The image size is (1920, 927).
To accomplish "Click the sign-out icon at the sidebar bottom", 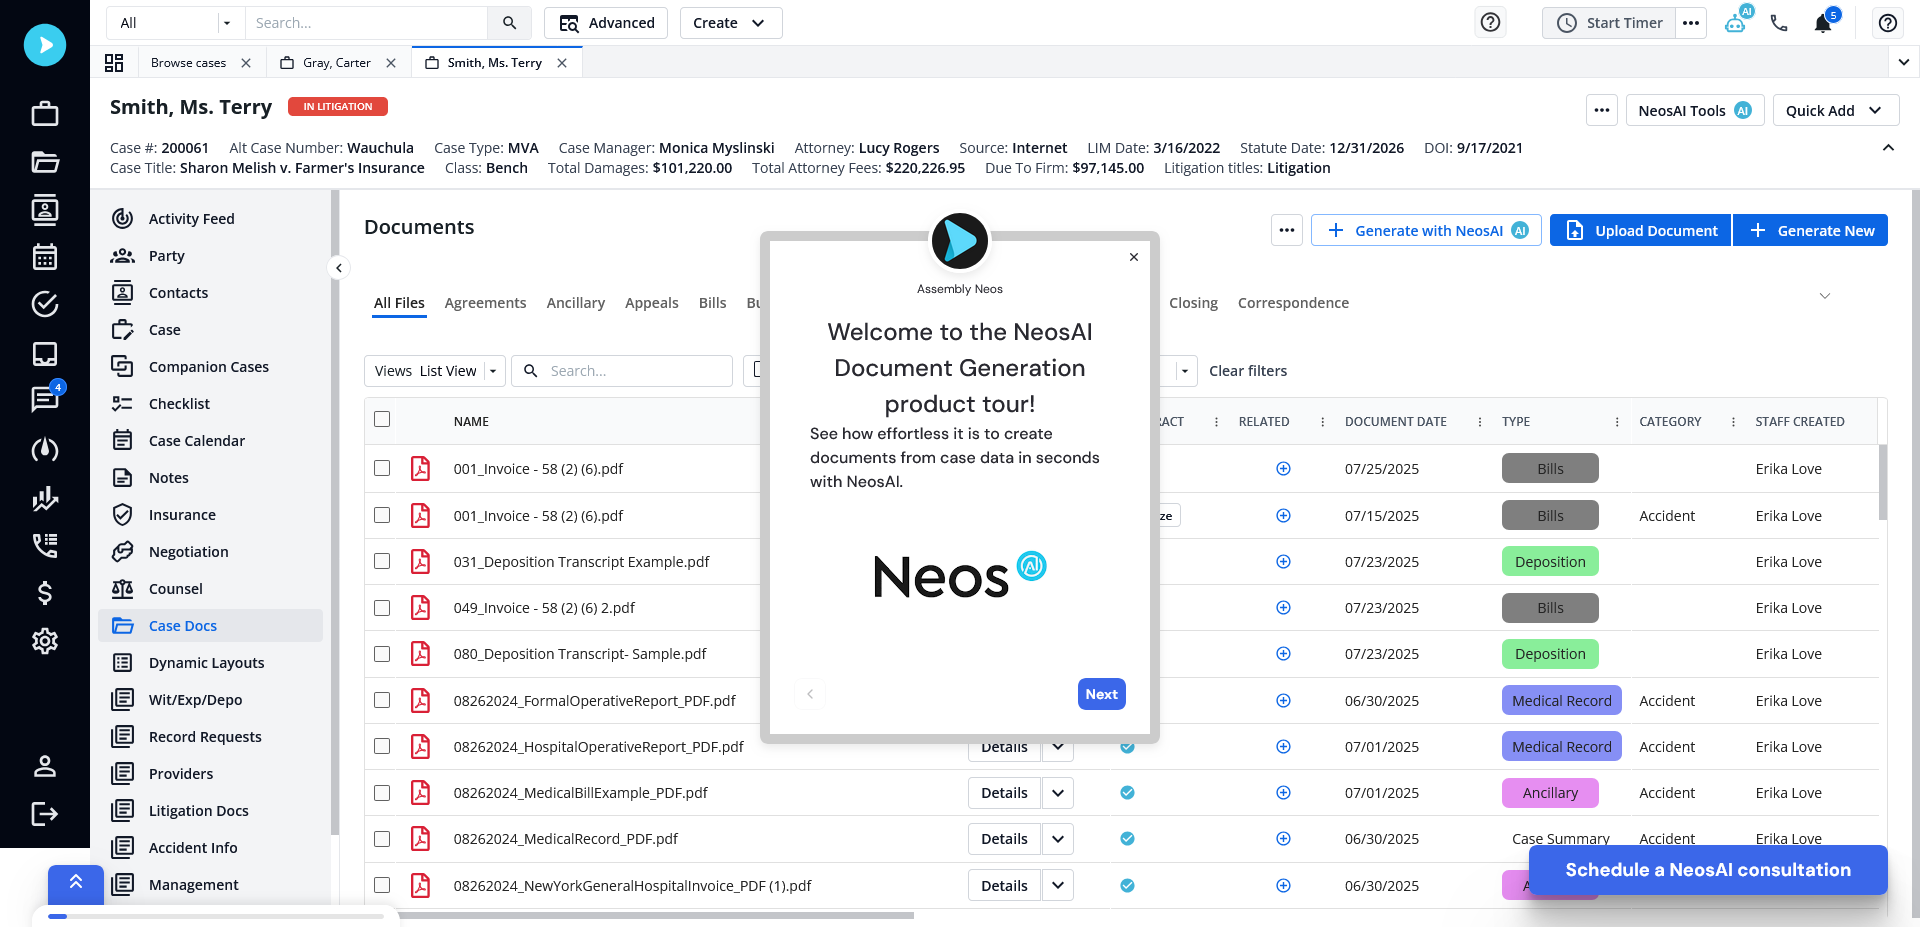I will (44, 814).
